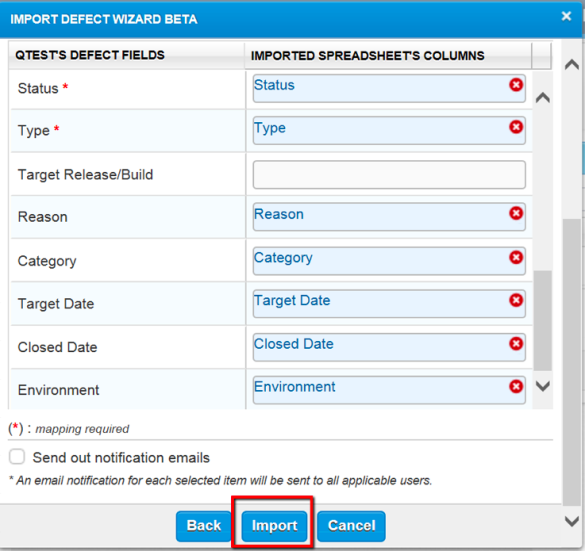The height and width of the screenshot is (551, 585).
Task: Click the Reason field label
Action: click(x=43, y=217)
